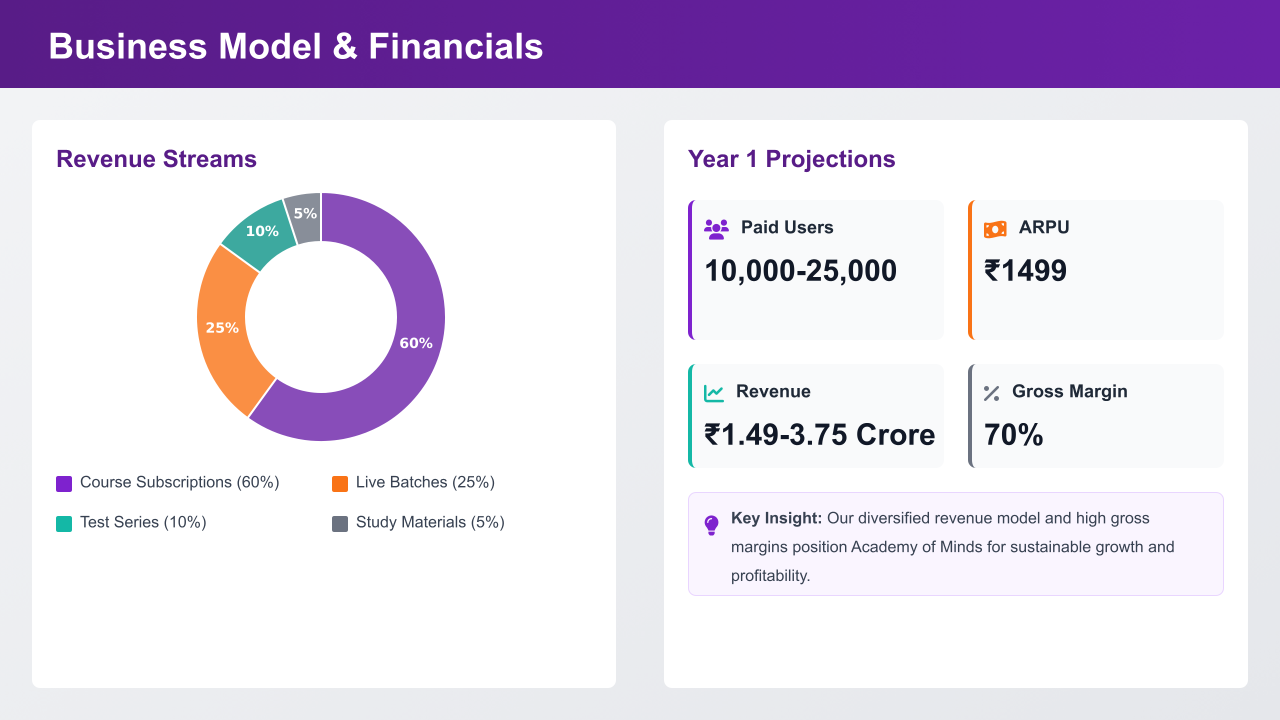
Task: Click the orange Live Batches legend swatch
Action: click(x=340, y=484)
